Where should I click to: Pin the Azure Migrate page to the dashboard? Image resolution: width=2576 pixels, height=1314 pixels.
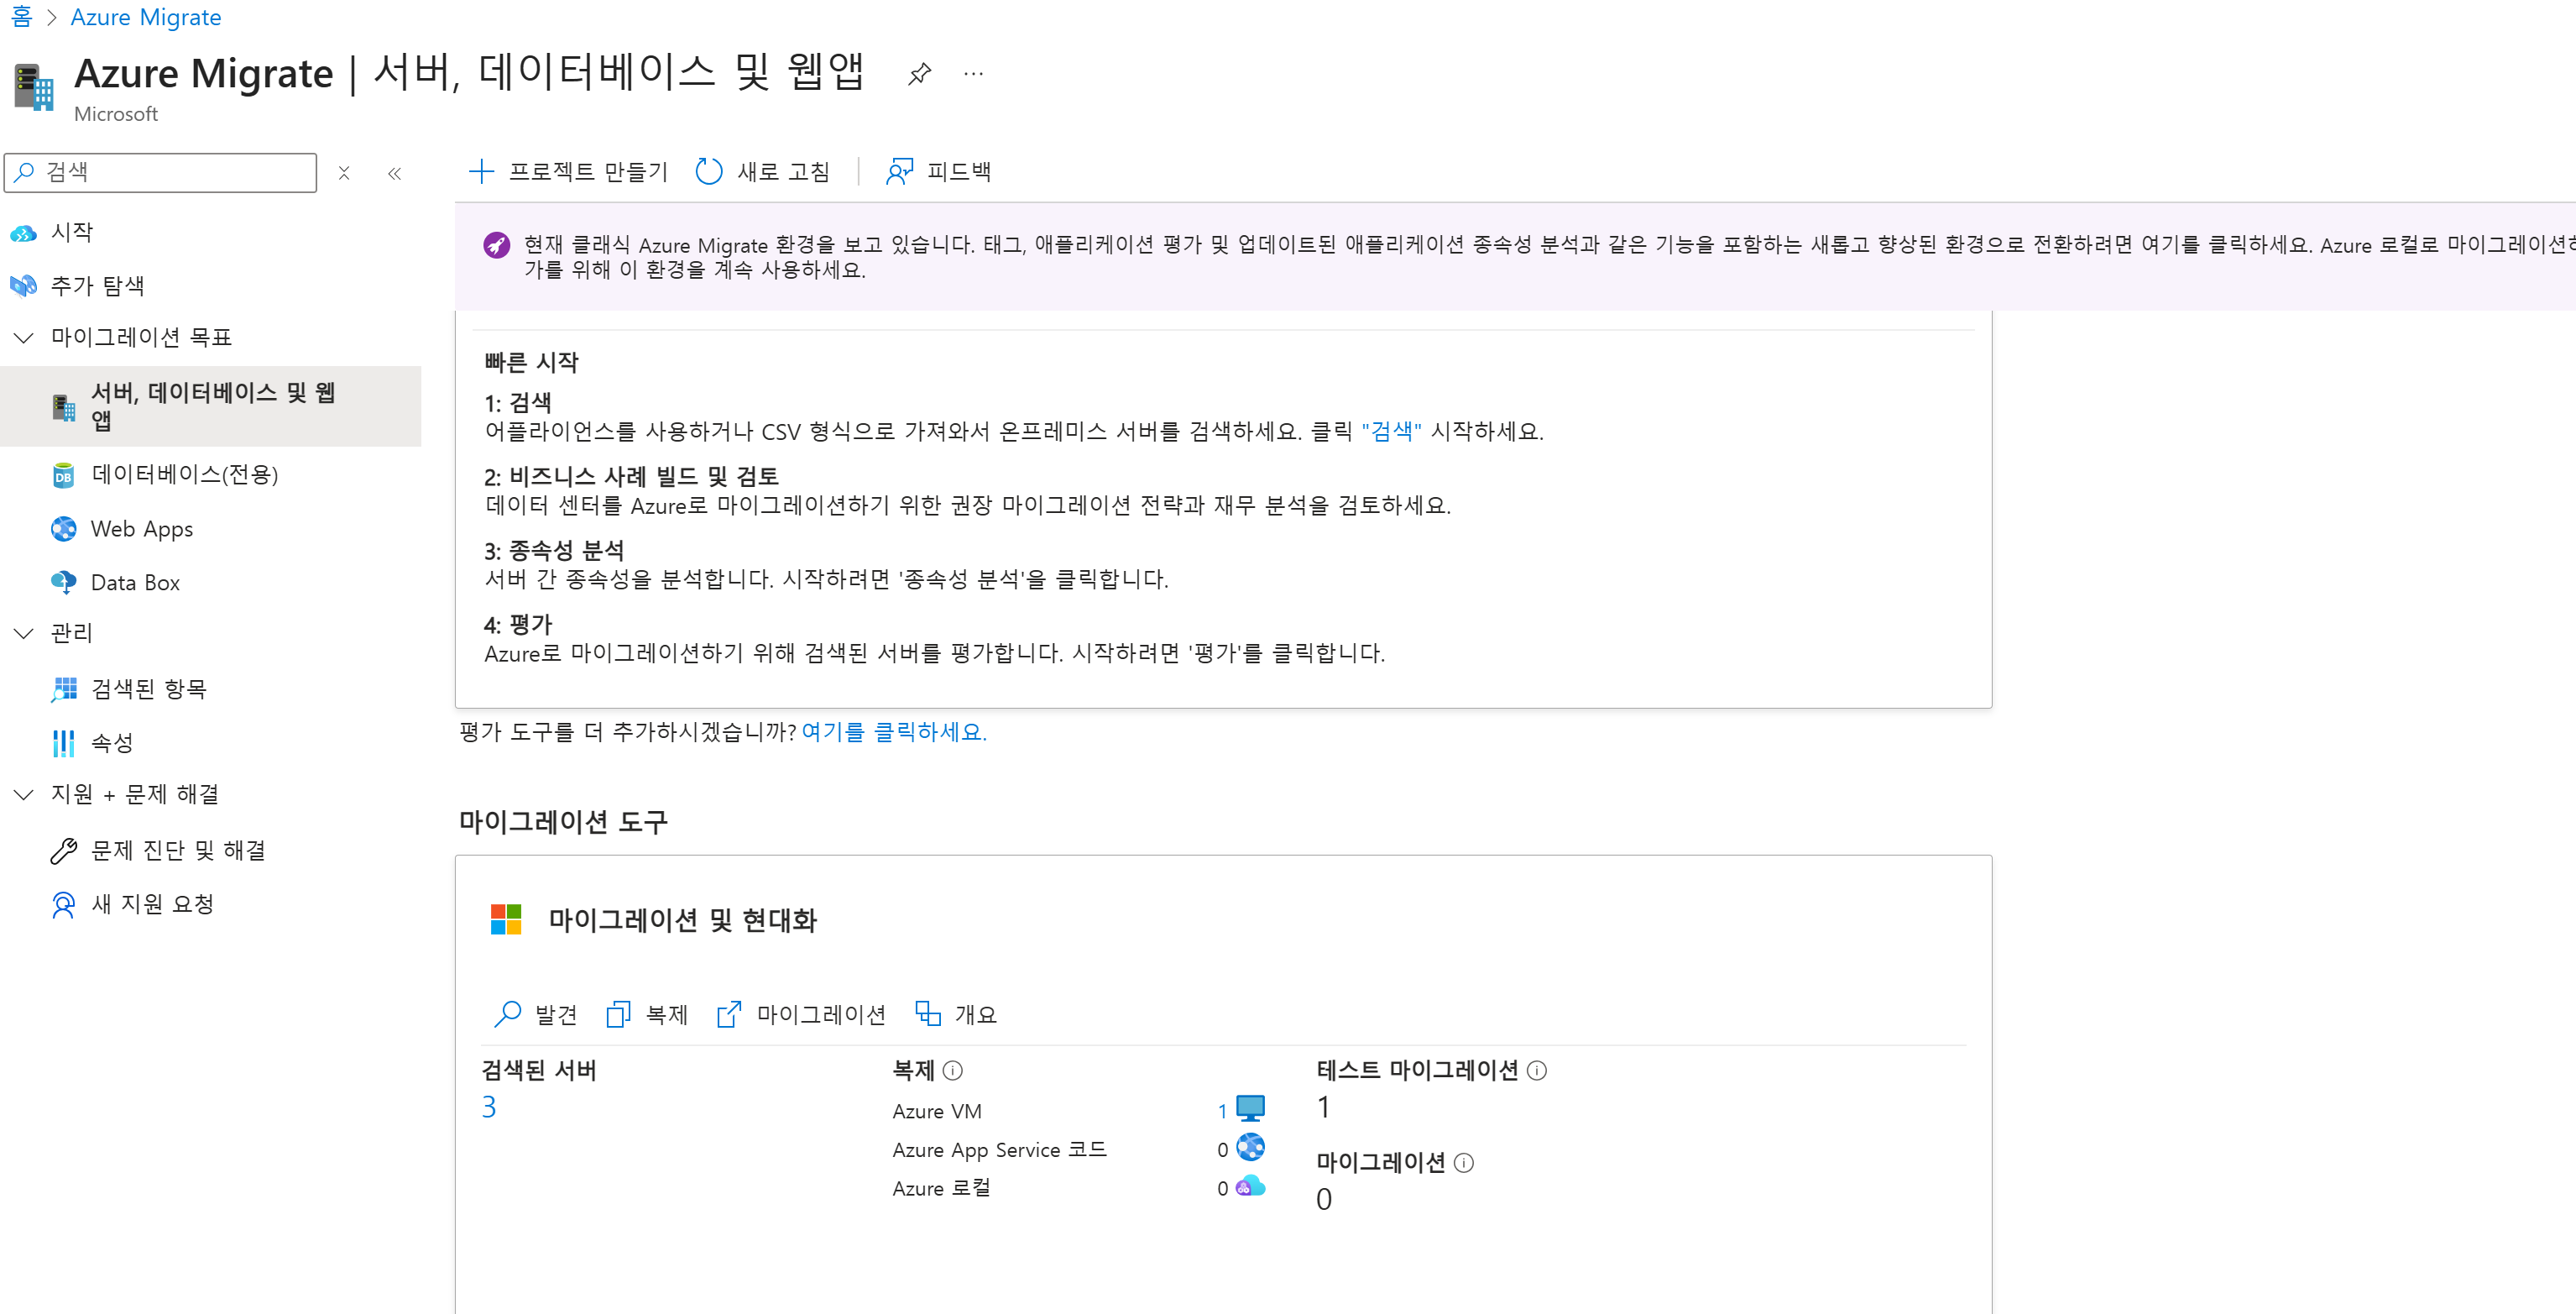point(919,74)
